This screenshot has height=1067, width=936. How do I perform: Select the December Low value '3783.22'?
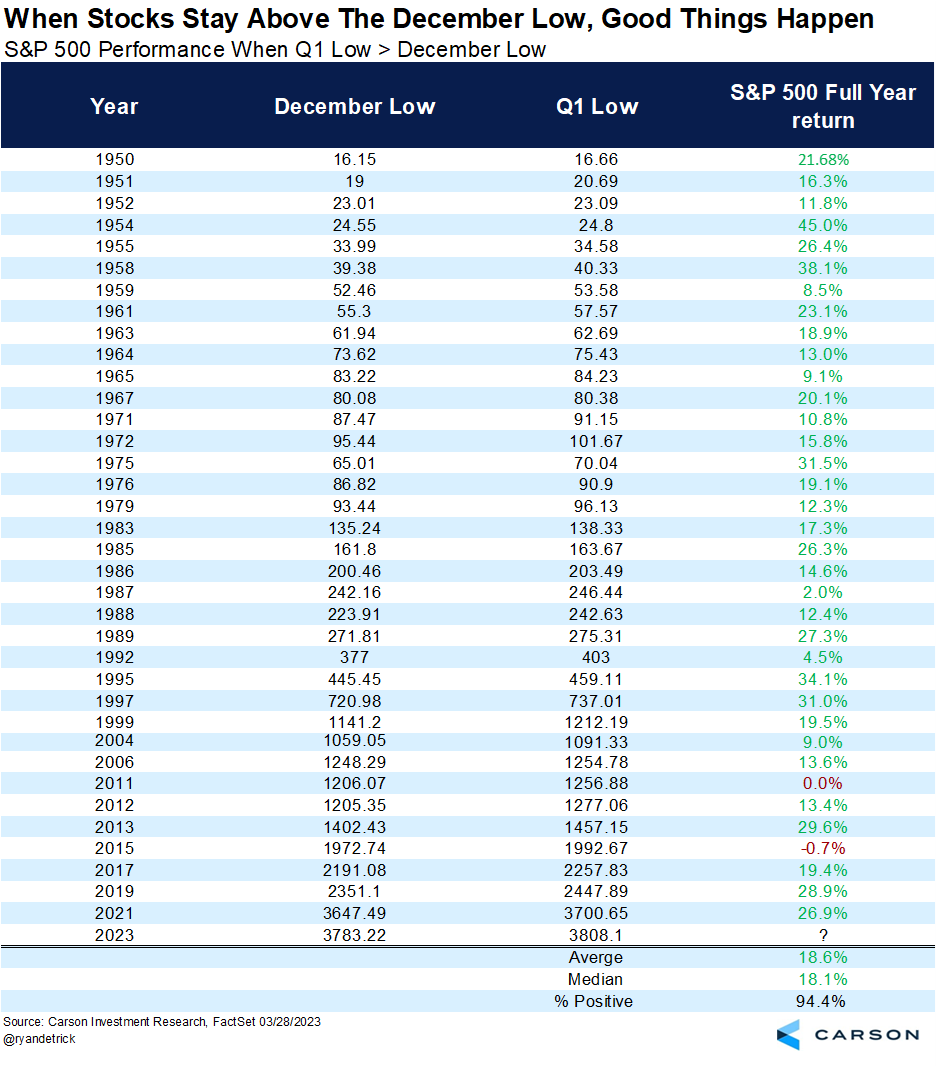[x=355, y=935]
